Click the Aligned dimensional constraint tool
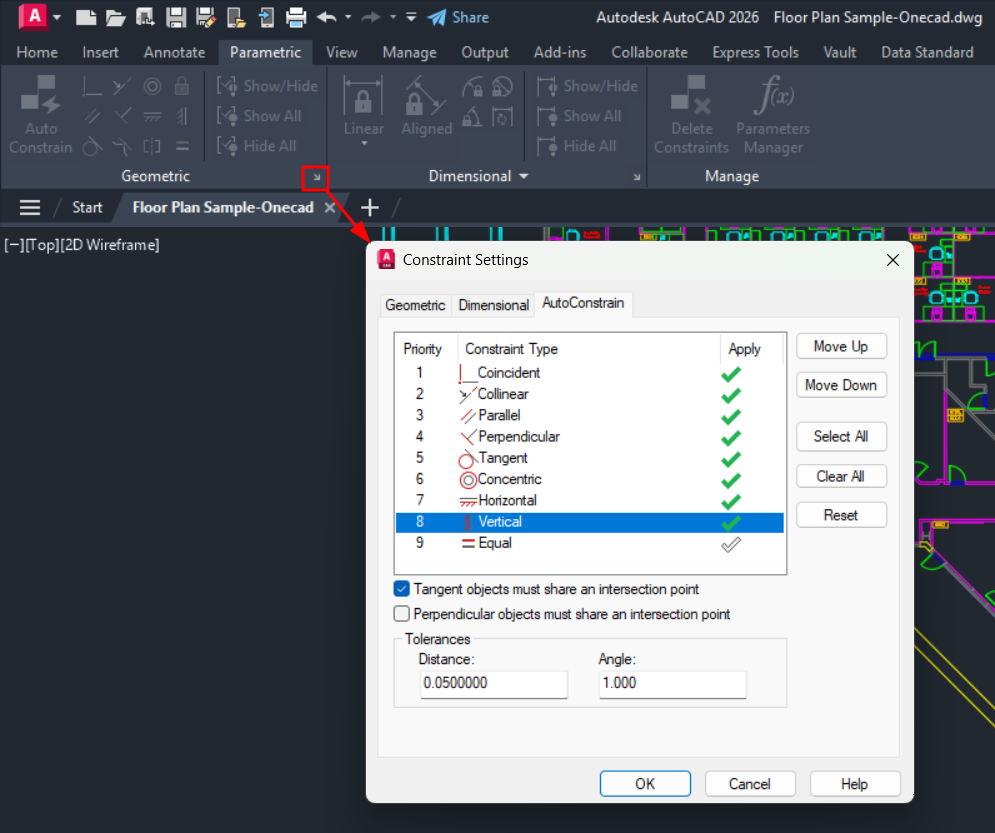995x833 pixels. pyautogui.click(x=426, y=107)
